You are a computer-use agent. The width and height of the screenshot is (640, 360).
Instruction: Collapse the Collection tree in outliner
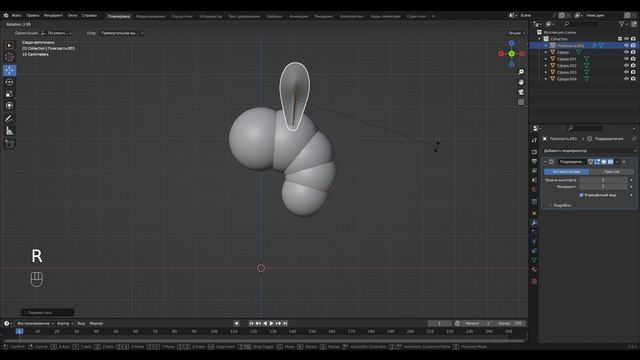[540, 39]
